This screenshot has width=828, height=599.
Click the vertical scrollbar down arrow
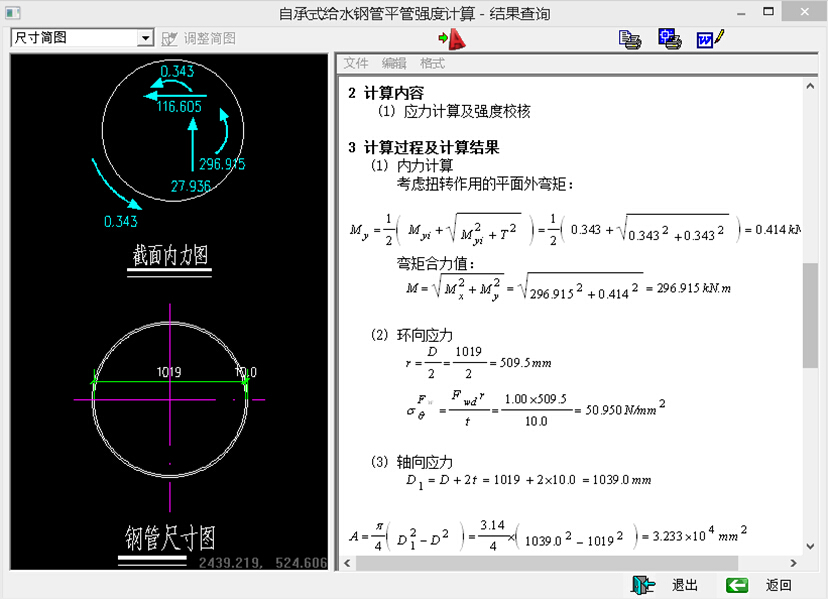point(810,547)
